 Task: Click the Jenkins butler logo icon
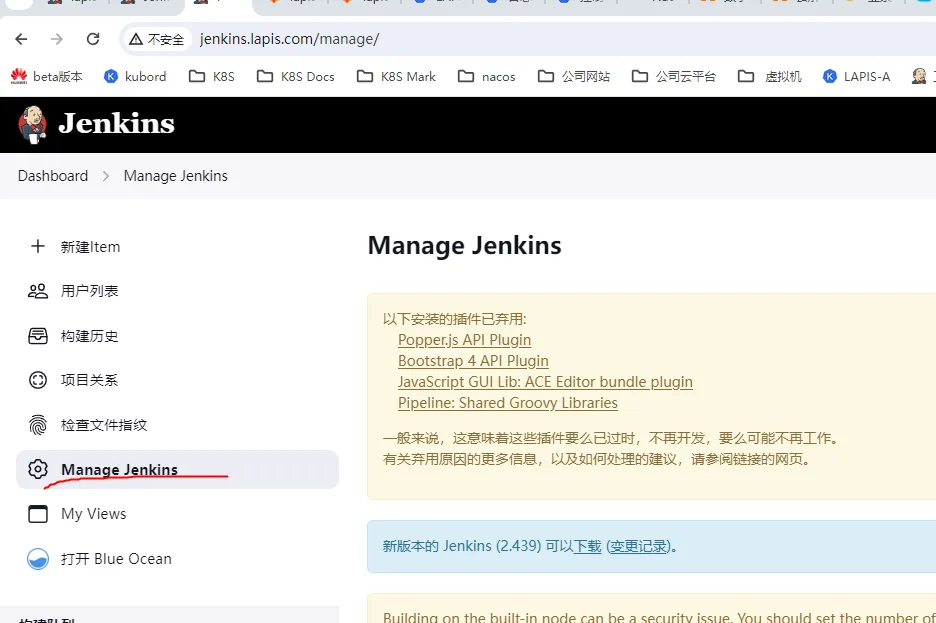pyautogui.click(x=33, y=124)
